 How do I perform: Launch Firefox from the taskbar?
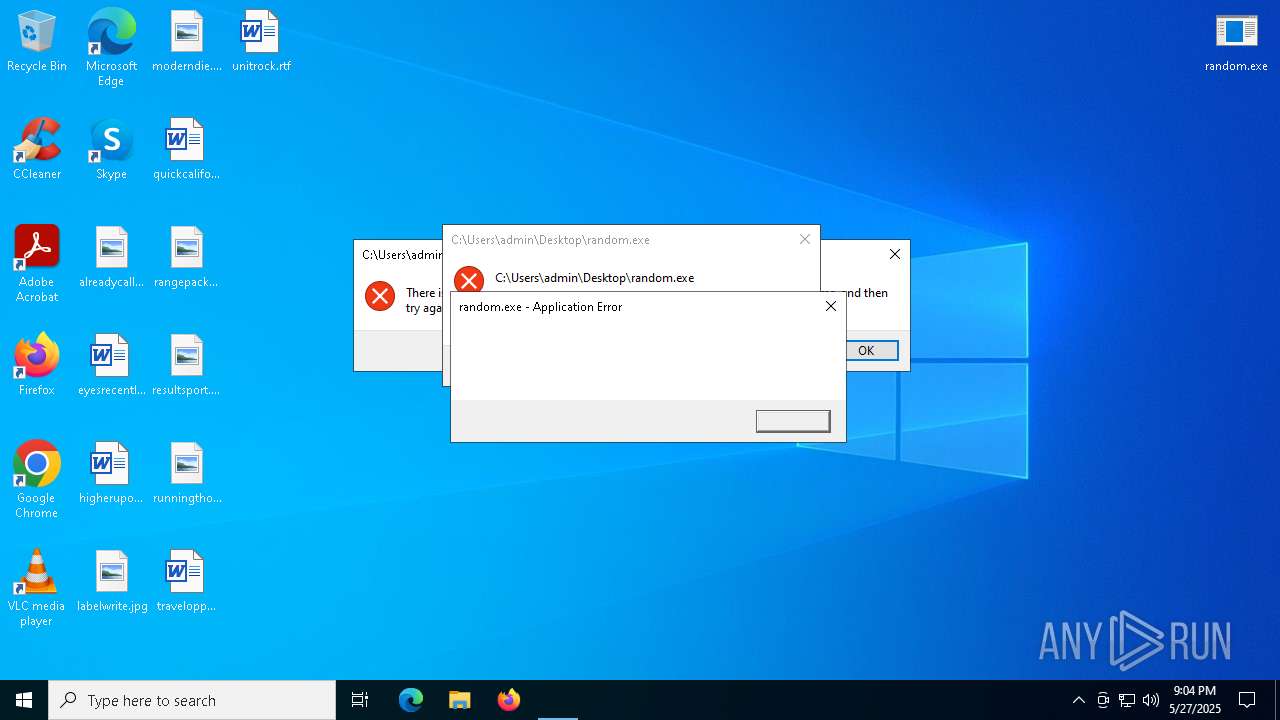click(509, 700)
